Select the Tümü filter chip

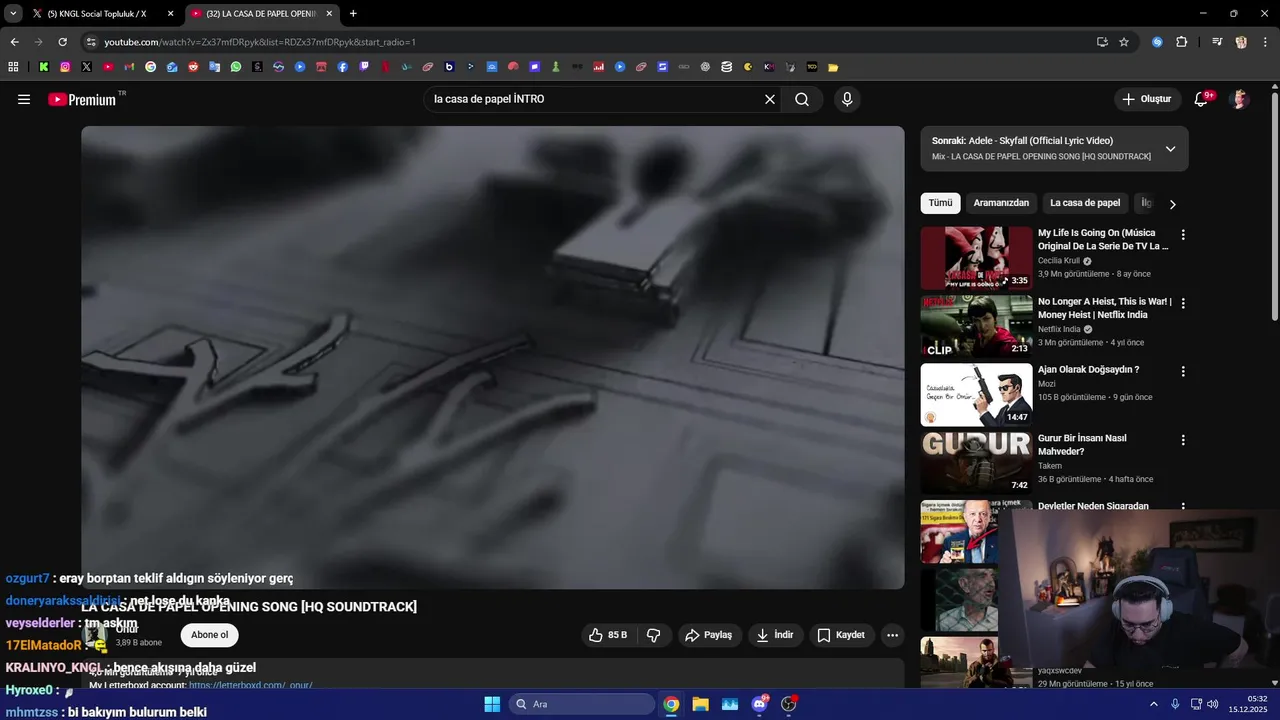click(x=941, y=203)
